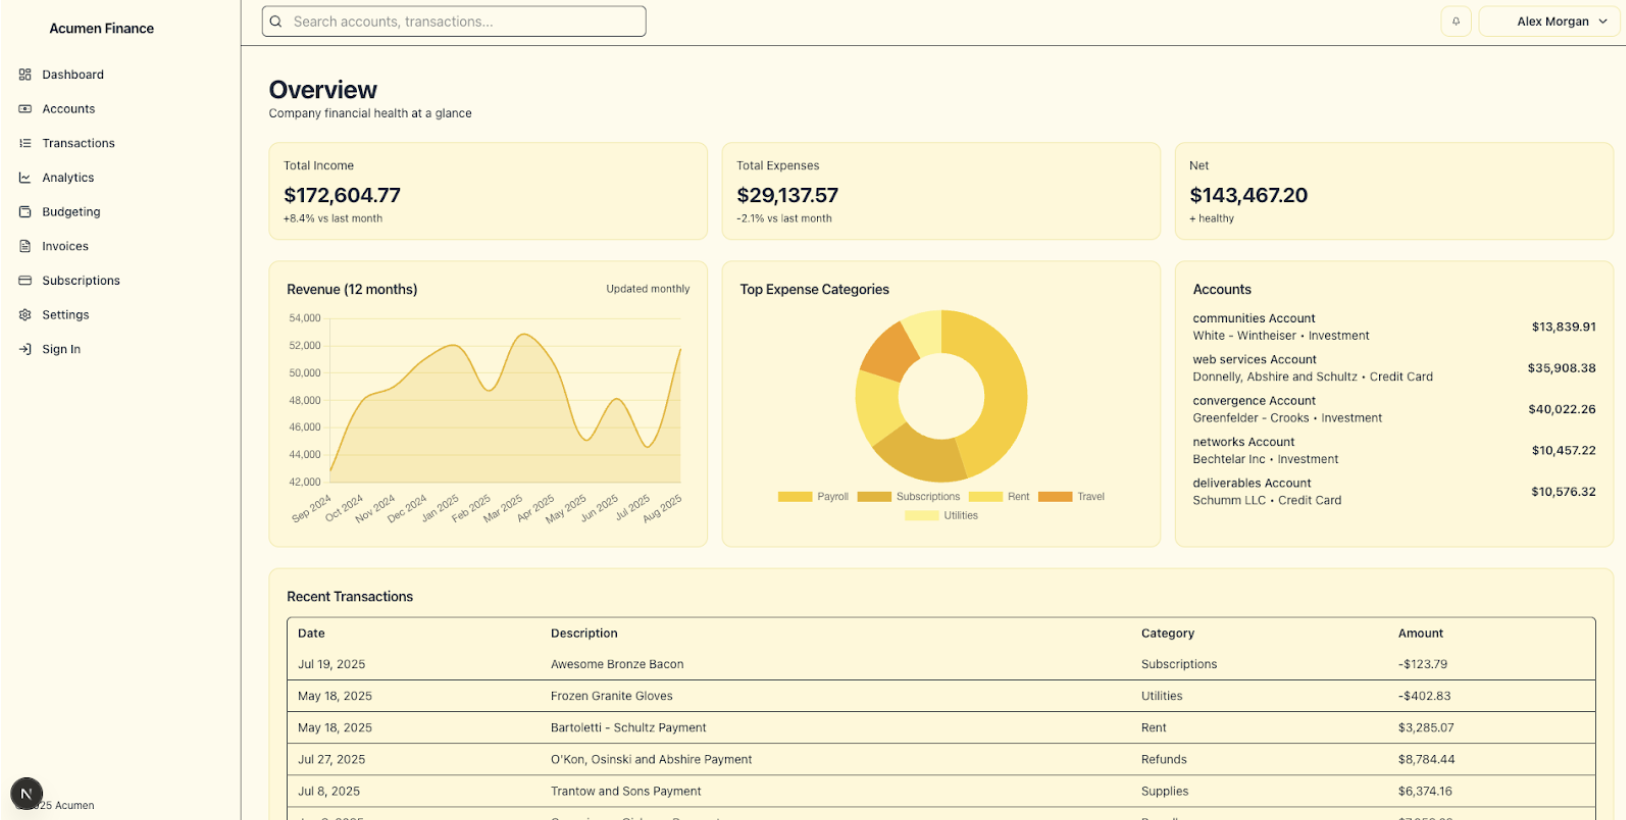
Task: Click the Transactions list icon
Action: pos(25,143)
